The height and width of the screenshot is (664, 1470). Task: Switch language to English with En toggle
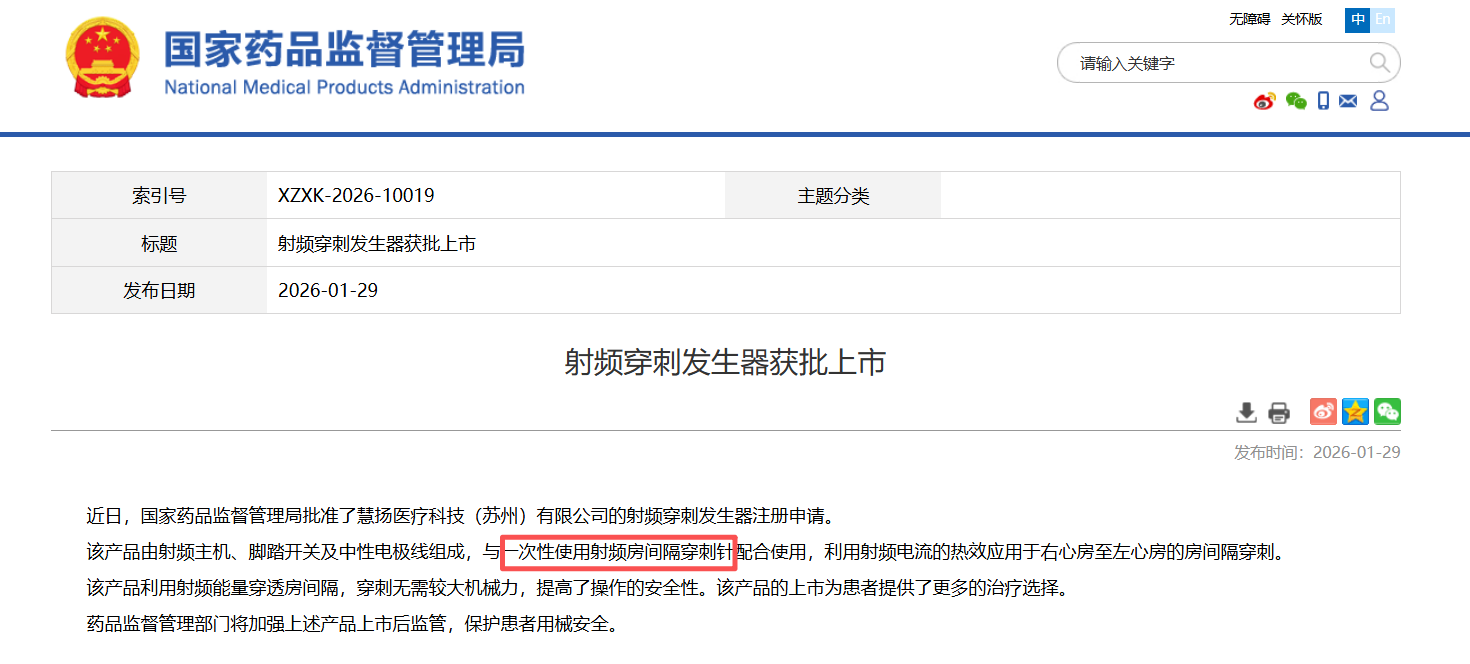(1383, 19)
